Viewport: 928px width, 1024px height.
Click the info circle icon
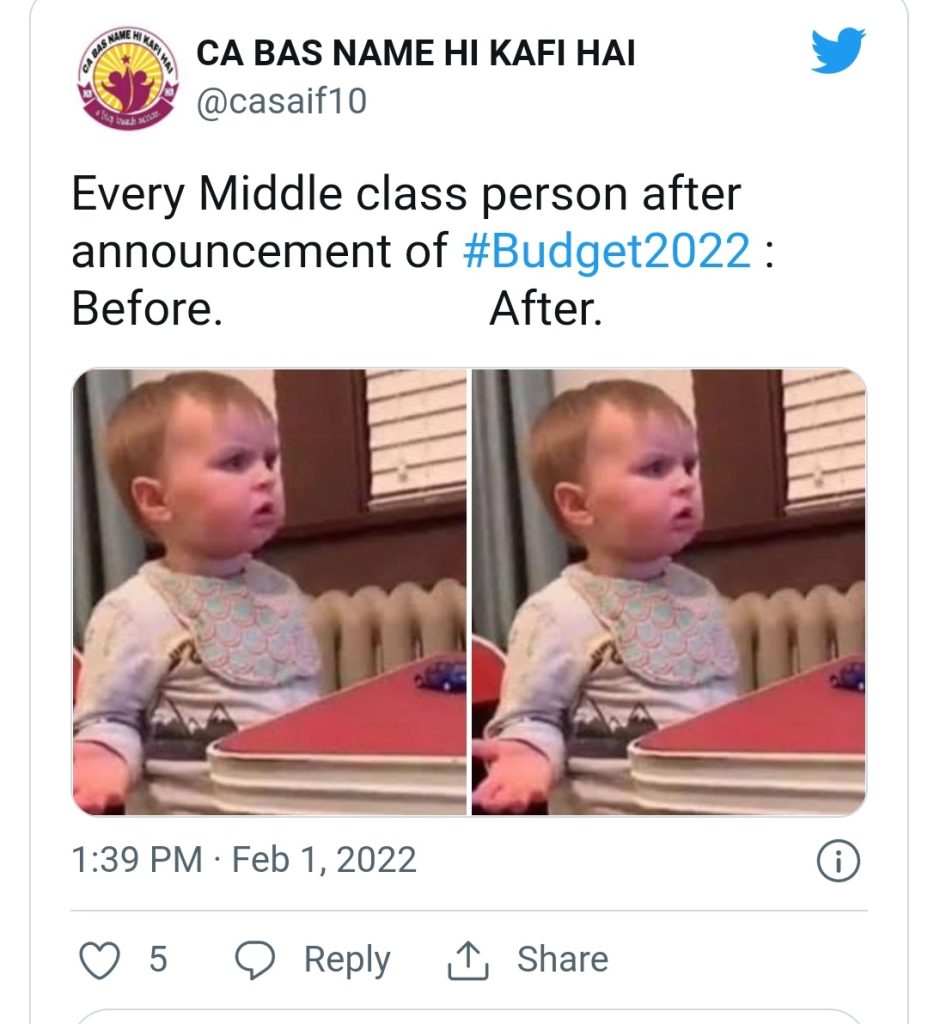point(838,862)
